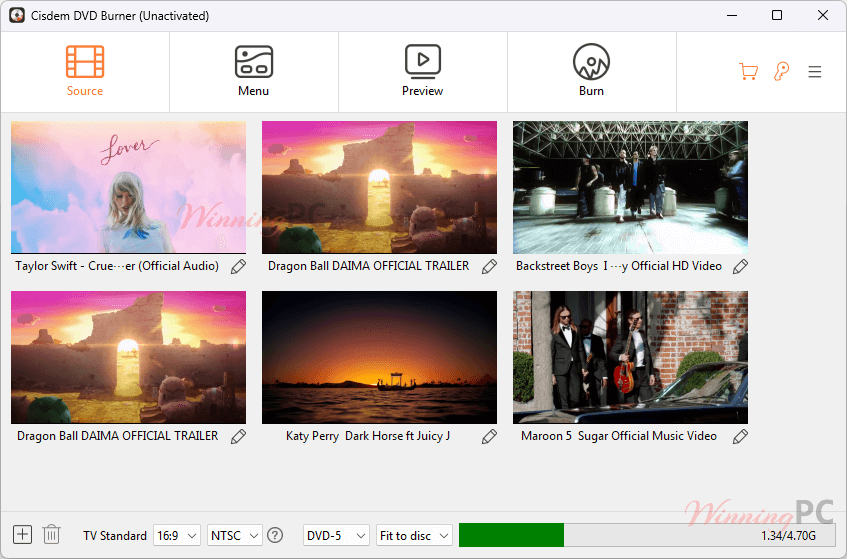
Task: Open the Preview tab
Action: (422, 71)
